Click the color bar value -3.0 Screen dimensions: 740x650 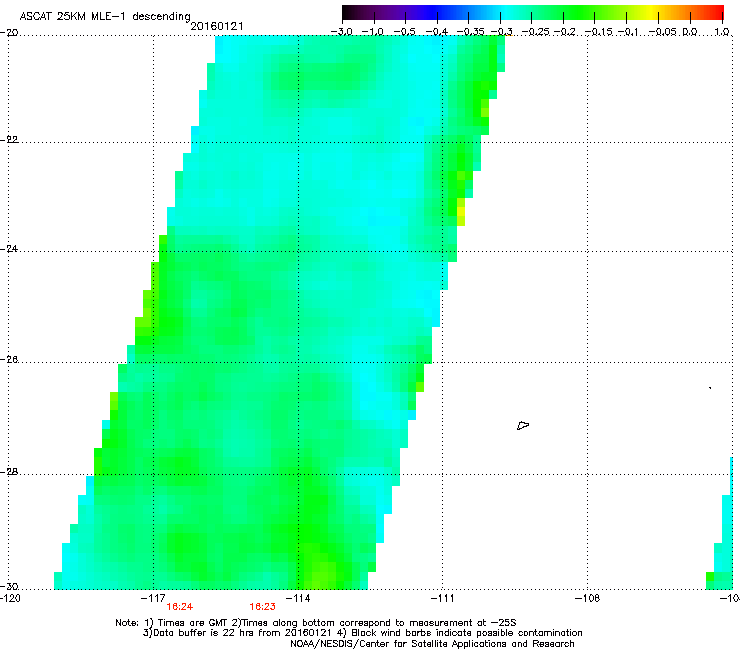click(x=341, y=32)
